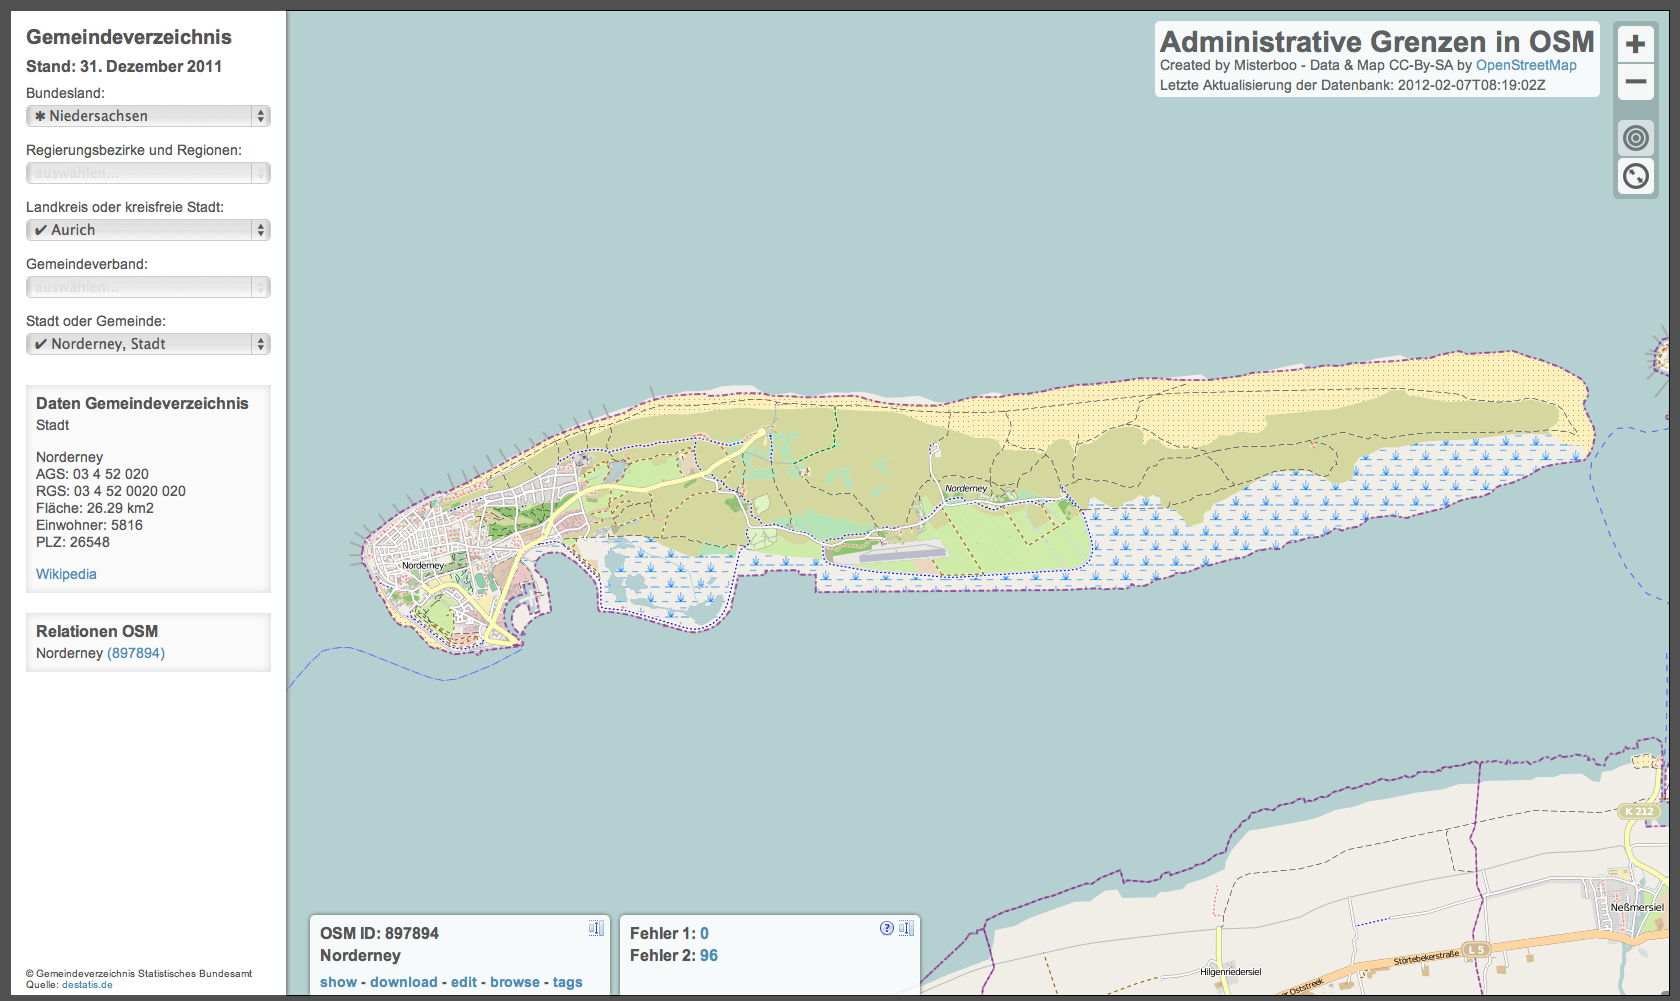Open the Fehler 2 count of 96
This screenshot has width=1680, height=1001.
pos(709,955)
